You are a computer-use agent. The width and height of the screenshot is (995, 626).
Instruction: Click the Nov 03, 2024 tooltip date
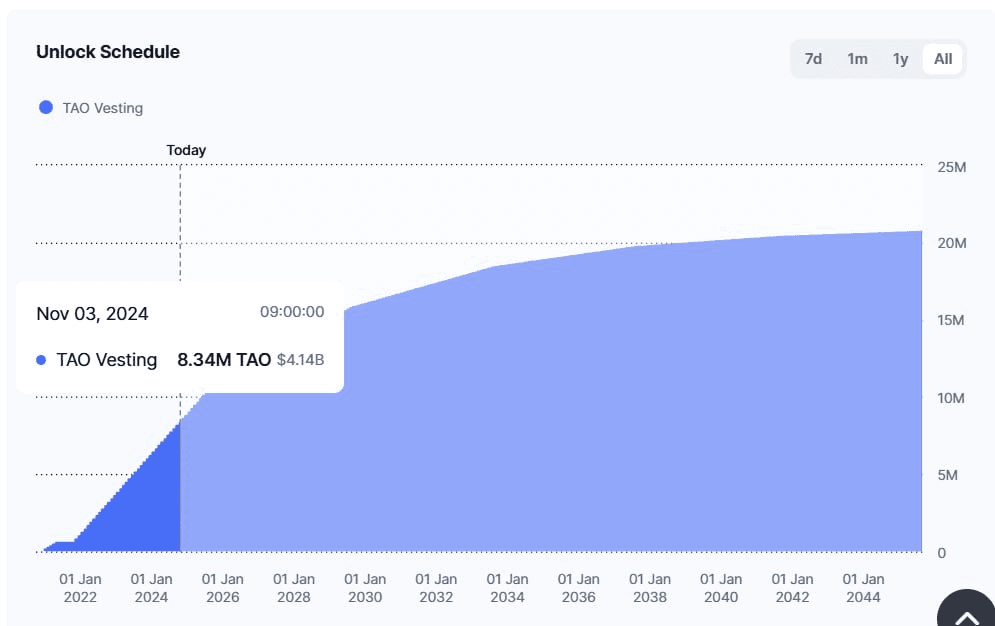[x=93, y=313]
